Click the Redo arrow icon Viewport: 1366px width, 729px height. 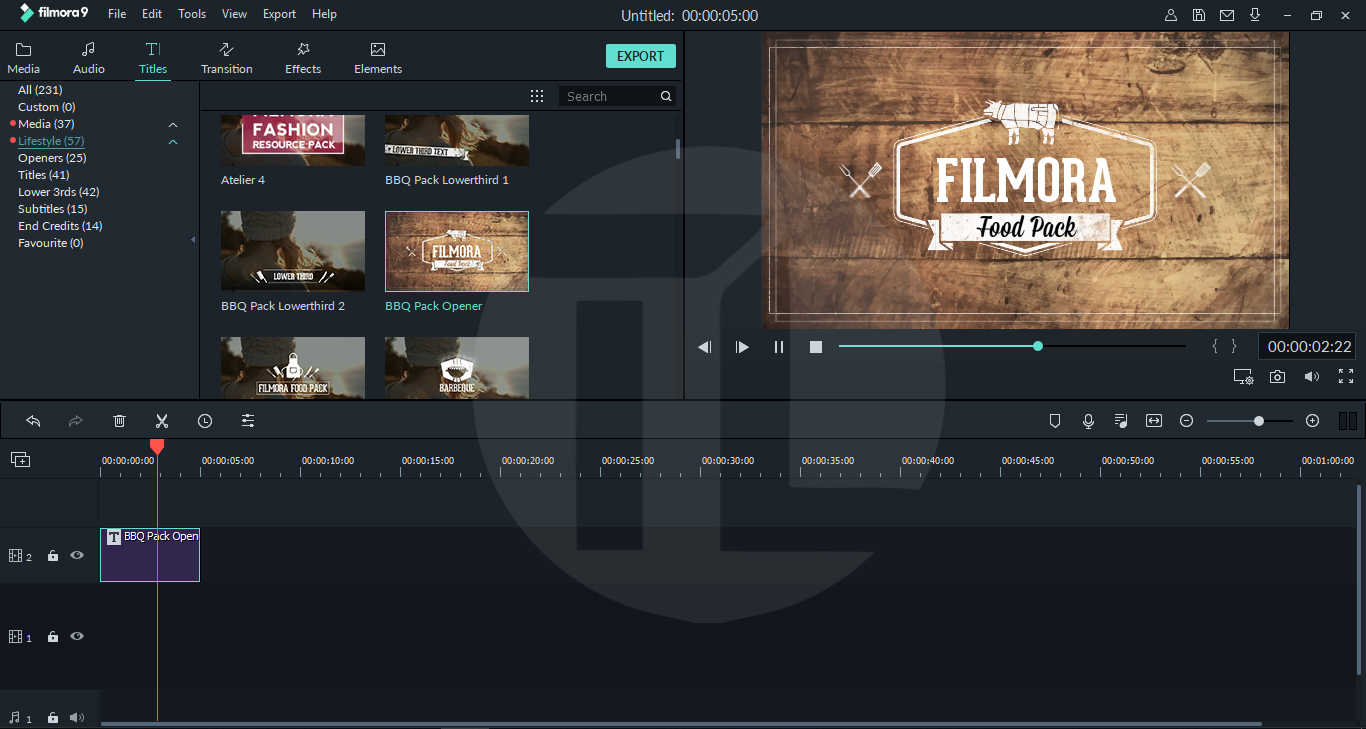pos(75,421)
